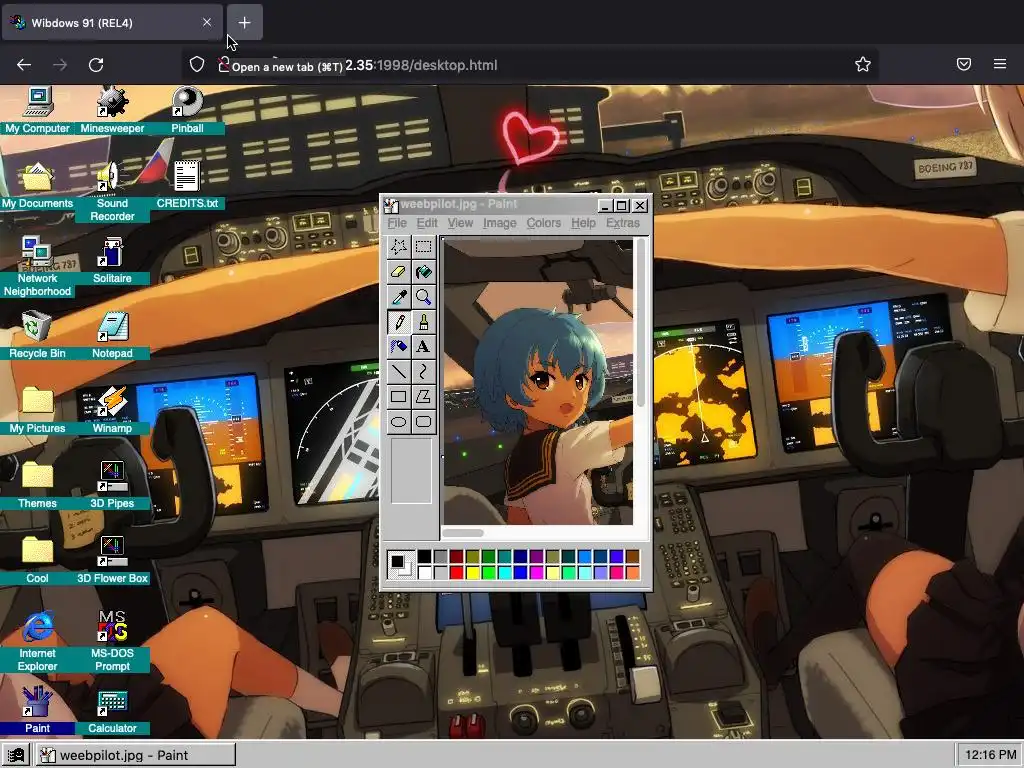
Task: Activate the Magnifier tool in Paint
Action: [423, 296]
